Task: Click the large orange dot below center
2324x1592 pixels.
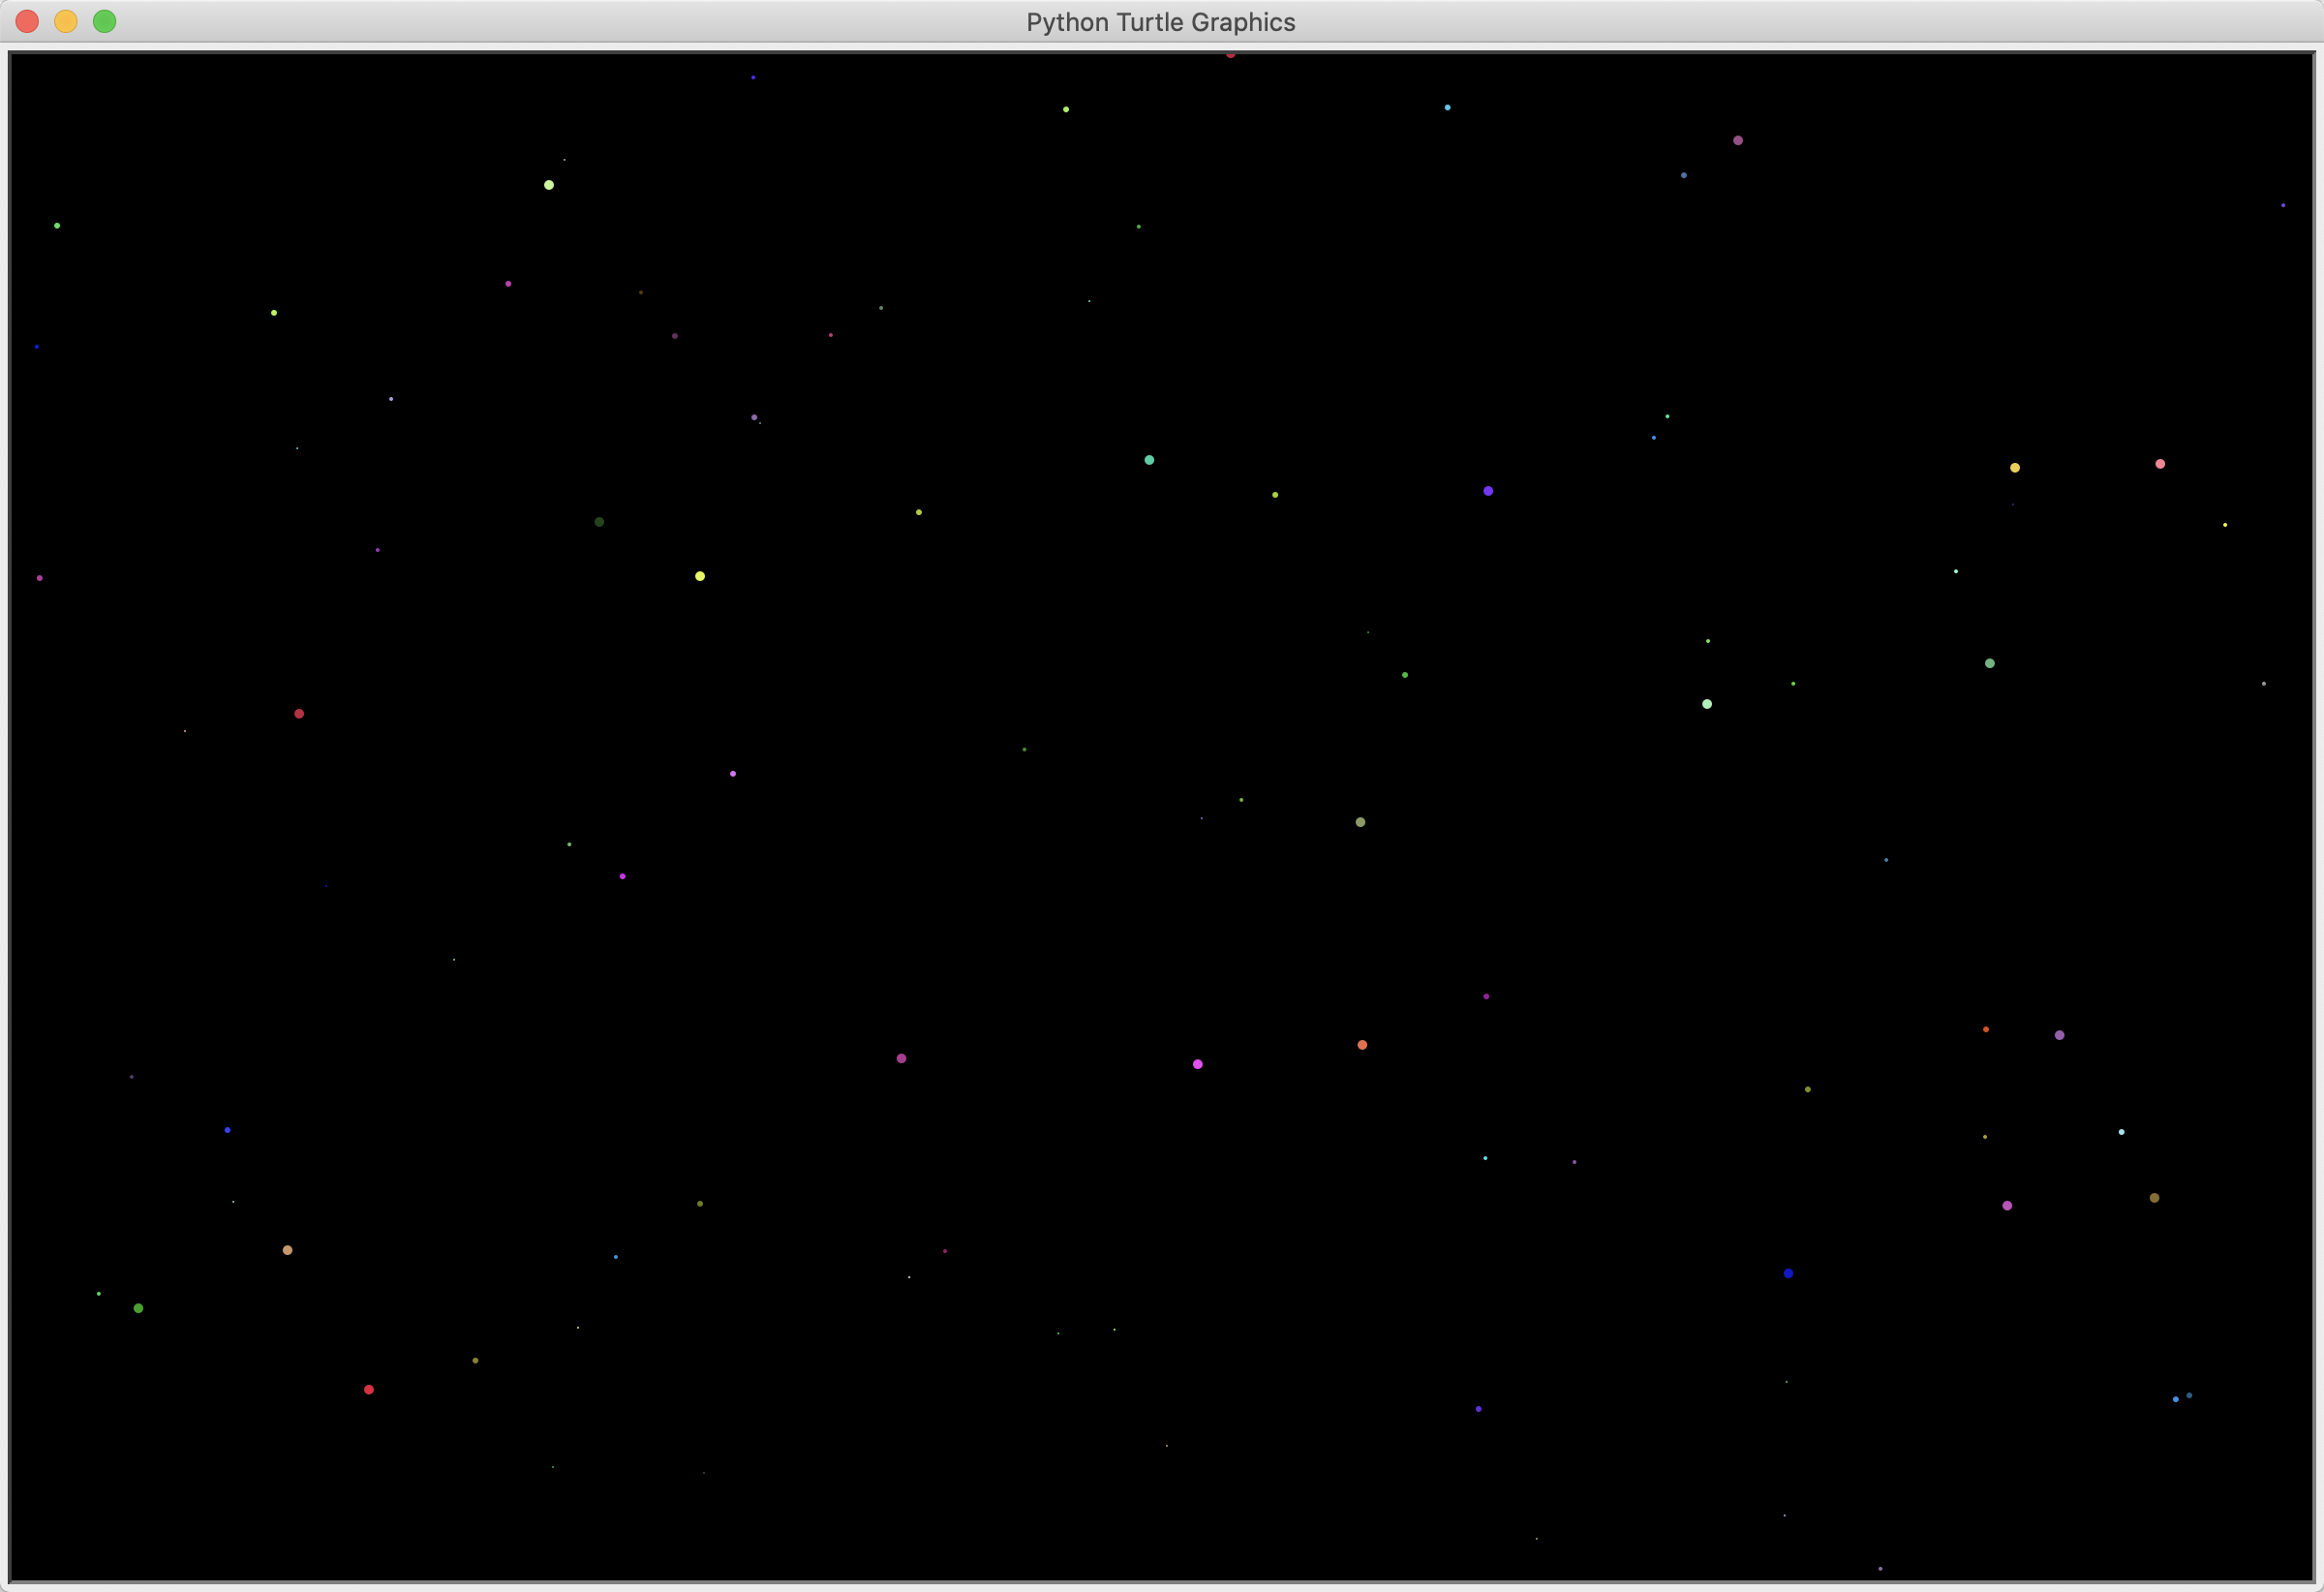Action: [x=1362, y=1045]
